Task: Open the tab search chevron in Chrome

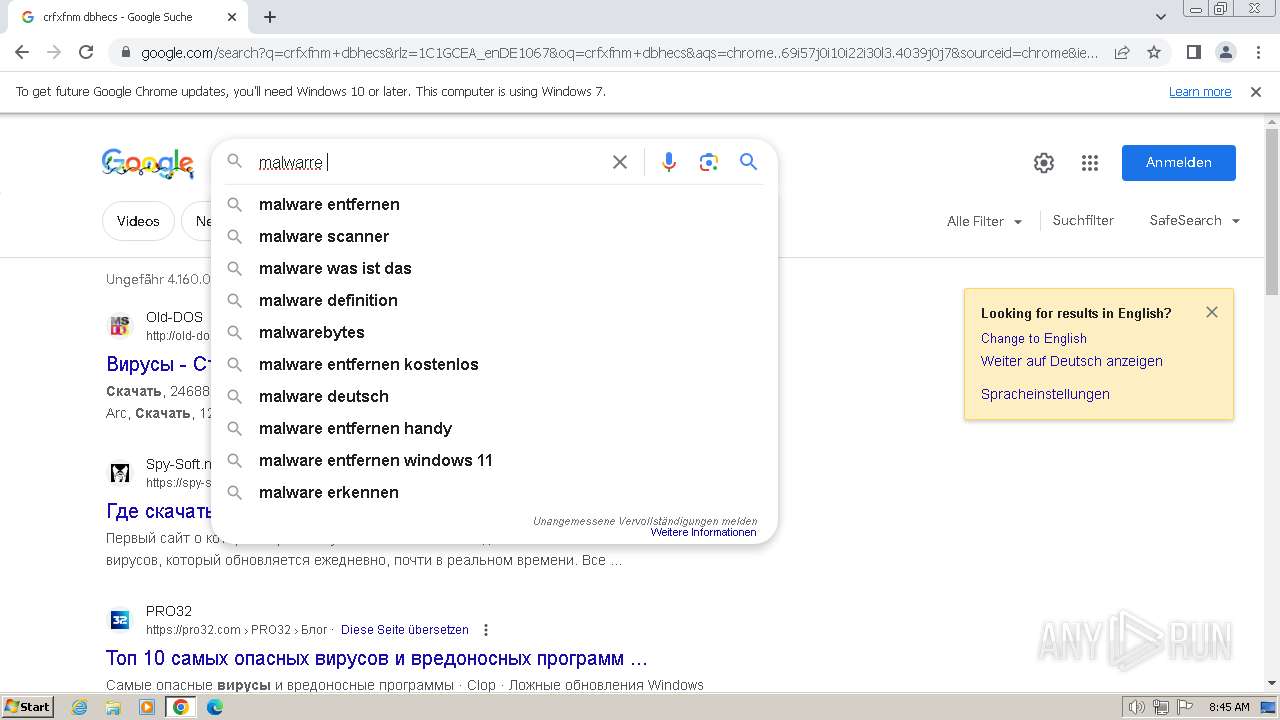Action: tap(1161, 17)
